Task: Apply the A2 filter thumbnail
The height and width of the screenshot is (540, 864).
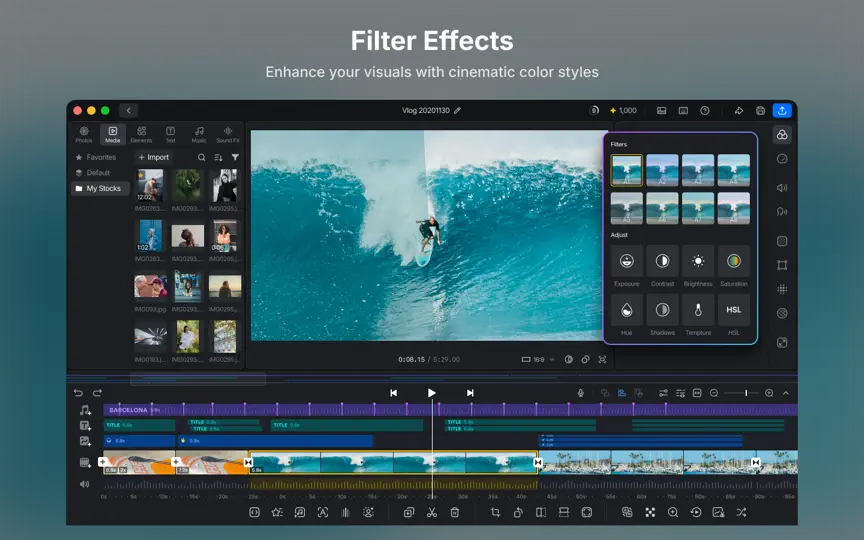Action: (662, 170)
